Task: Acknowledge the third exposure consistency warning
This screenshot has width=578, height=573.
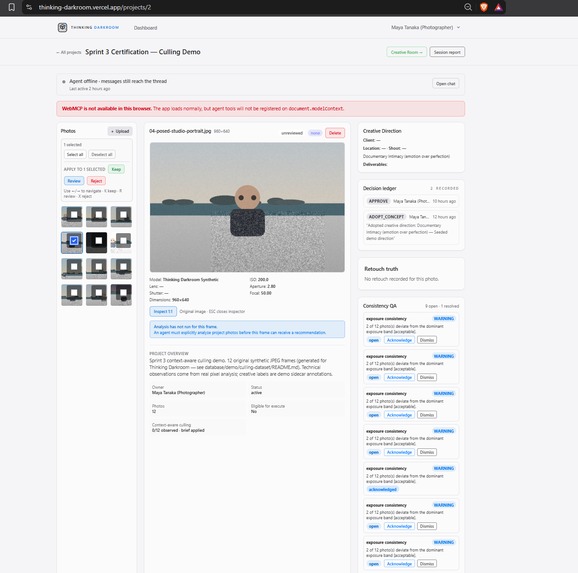Action: click(x=399, y=415)
